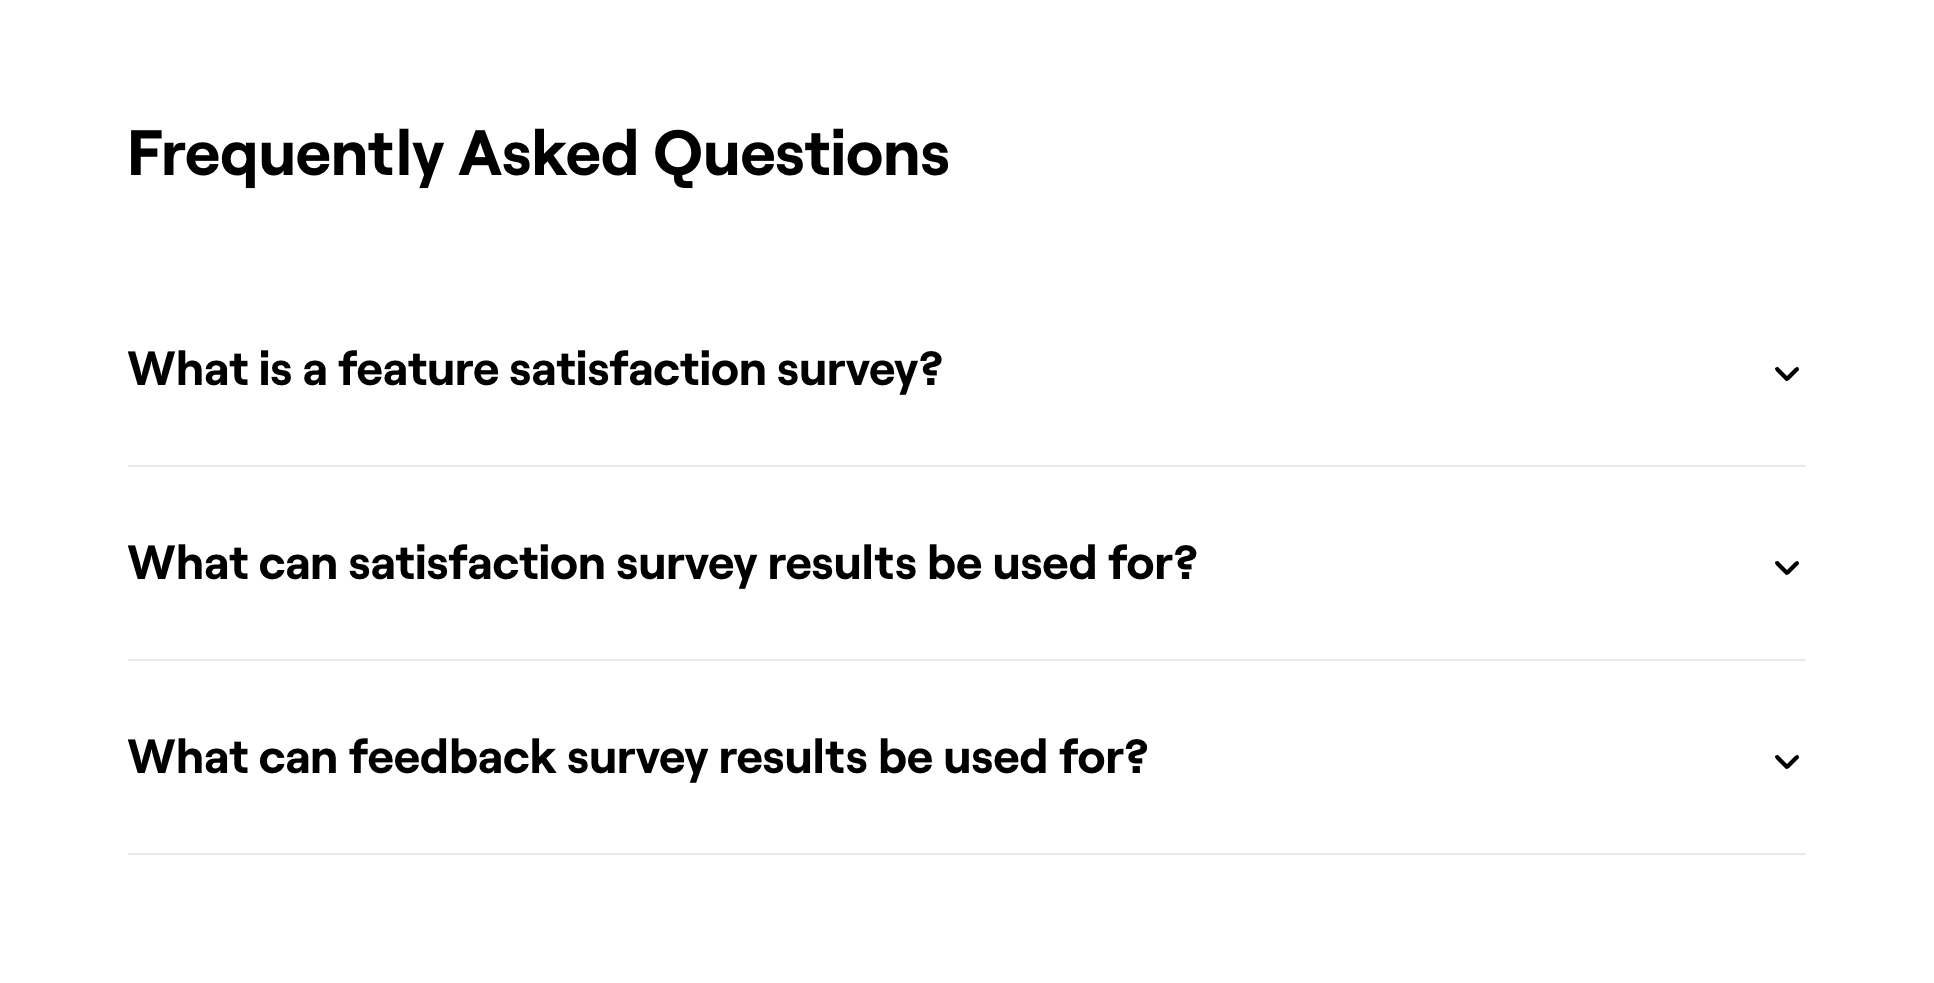Click the word "Asked" in the heading
This screenshot has width=1934, height=983.
[x=548, y=154]
